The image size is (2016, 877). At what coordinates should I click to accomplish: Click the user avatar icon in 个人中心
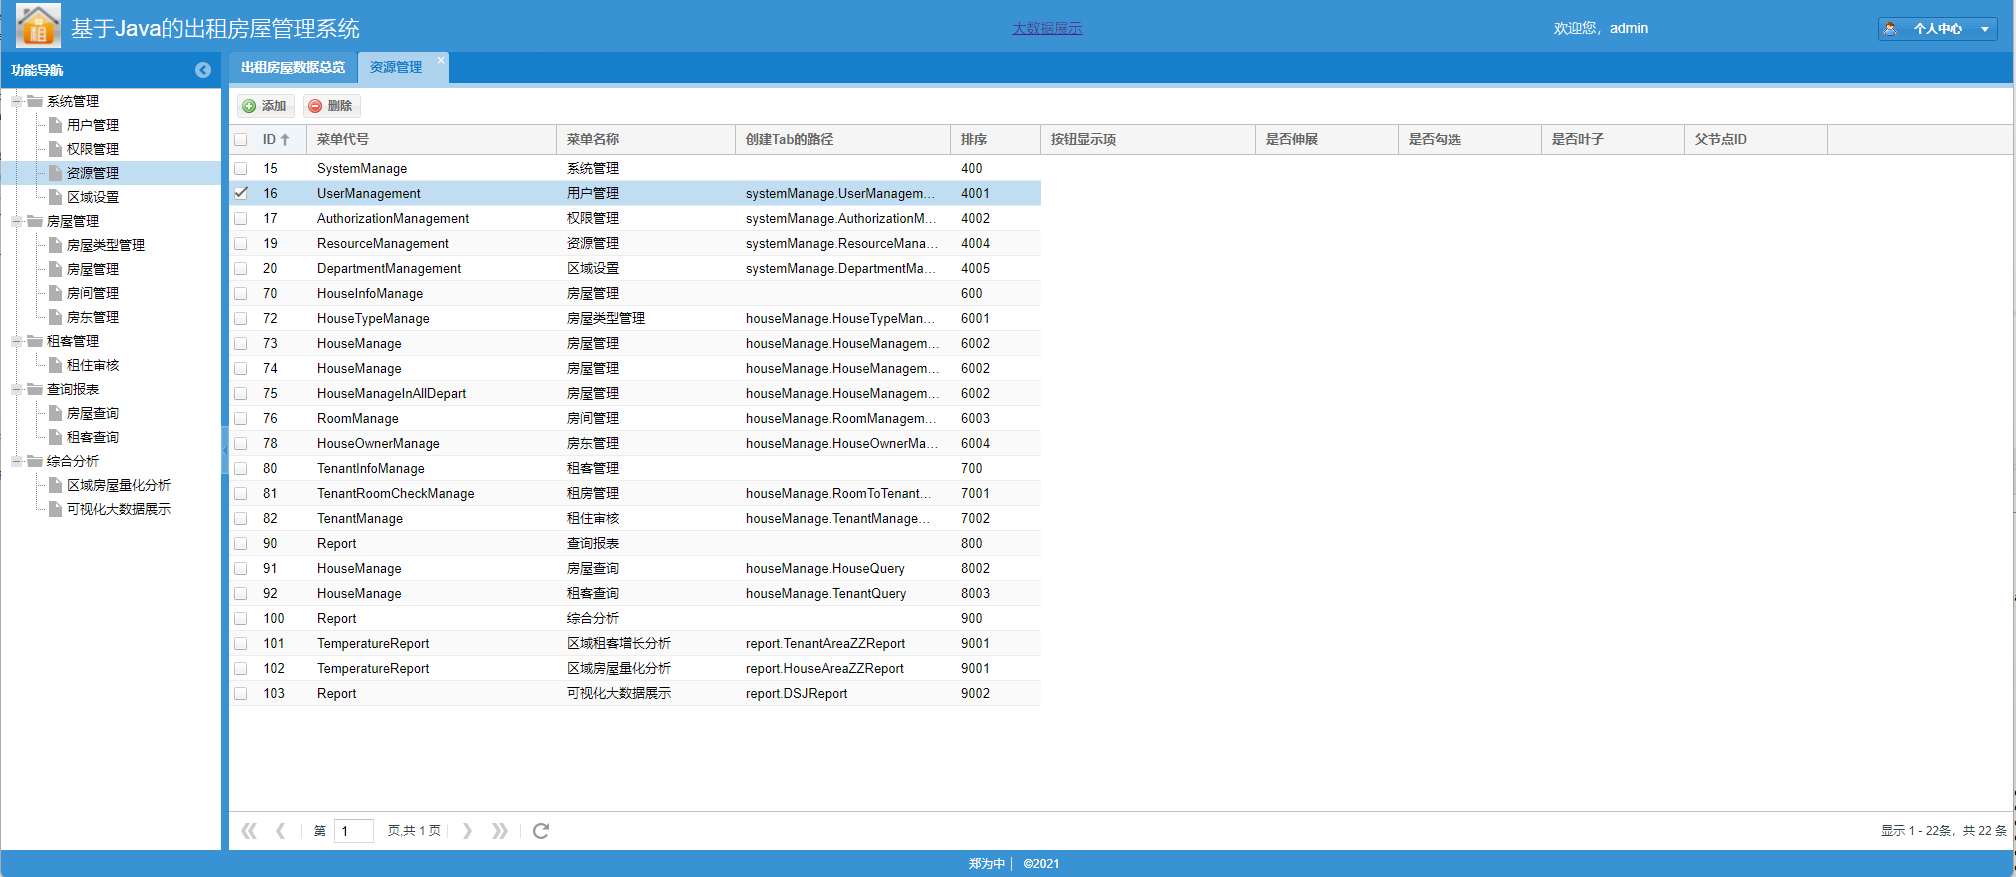coord(1890,29)
